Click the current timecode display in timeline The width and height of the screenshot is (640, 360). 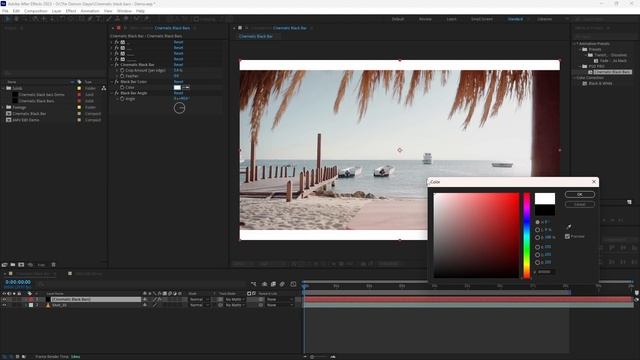(x=18, y=282)
